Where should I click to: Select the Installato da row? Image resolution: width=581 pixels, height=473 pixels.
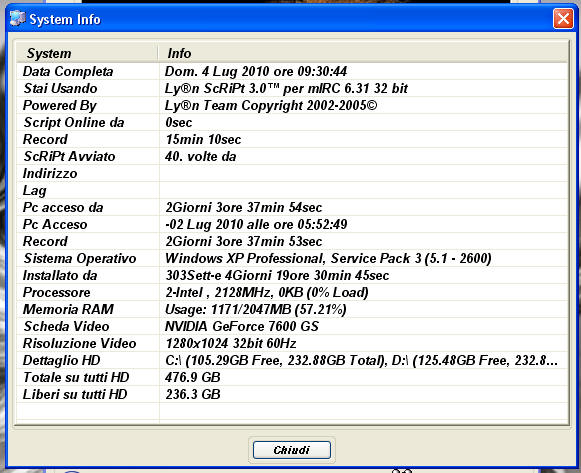tap(292, 275)
